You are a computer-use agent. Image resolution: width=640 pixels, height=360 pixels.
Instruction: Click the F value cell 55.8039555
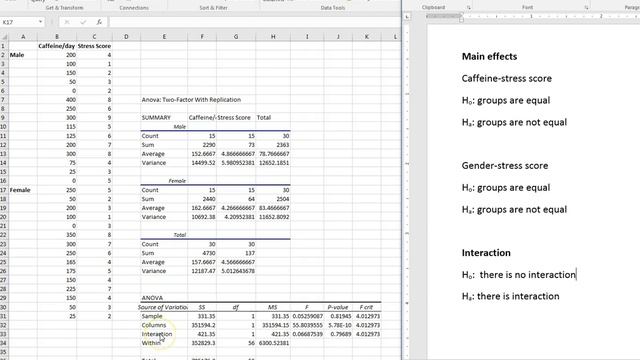(307, 325)
